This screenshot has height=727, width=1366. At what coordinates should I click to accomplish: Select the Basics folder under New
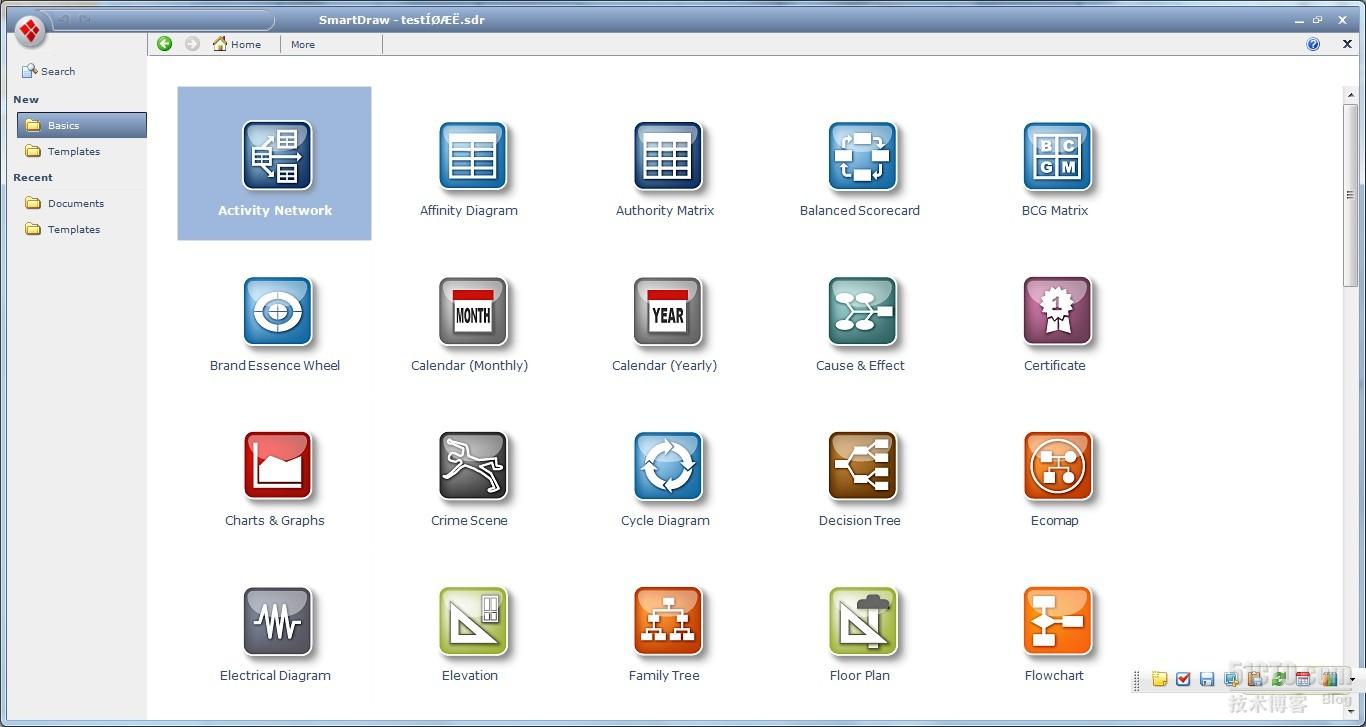82,125
